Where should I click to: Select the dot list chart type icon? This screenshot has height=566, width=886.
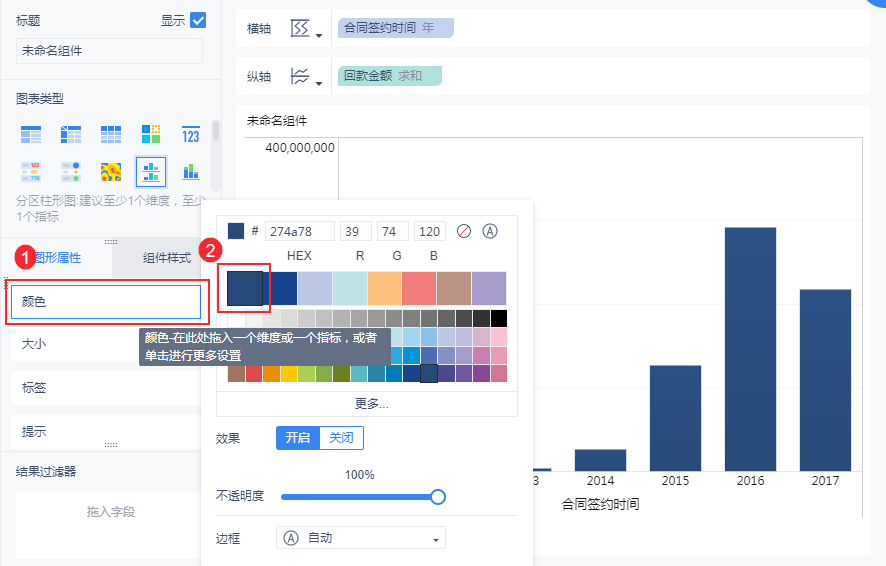(71, 171)
